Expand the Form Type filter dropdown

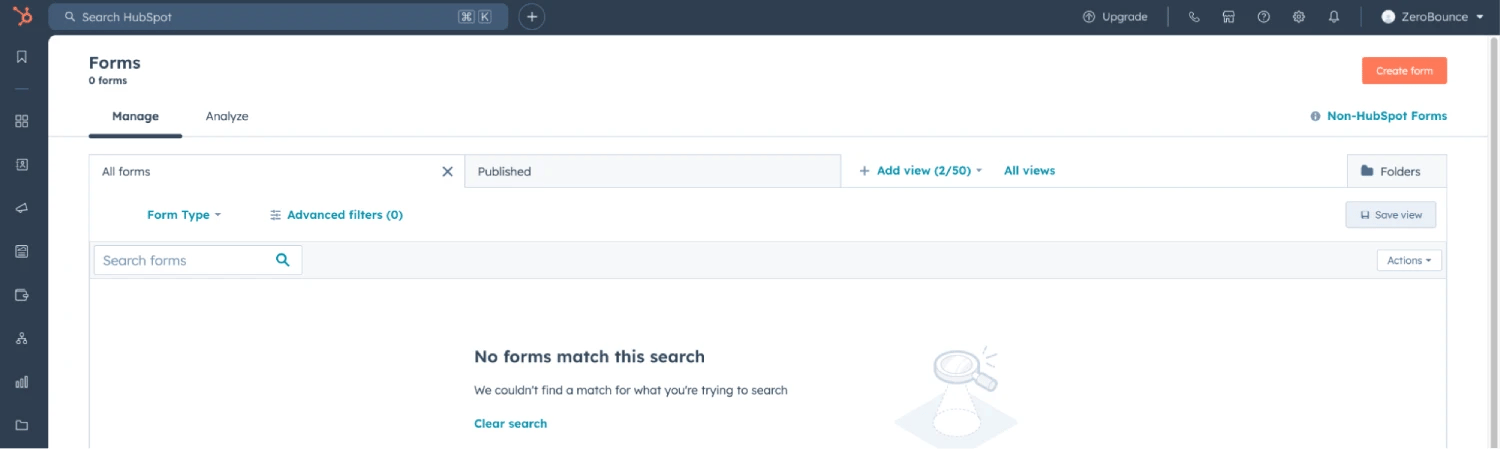[183, 215]
